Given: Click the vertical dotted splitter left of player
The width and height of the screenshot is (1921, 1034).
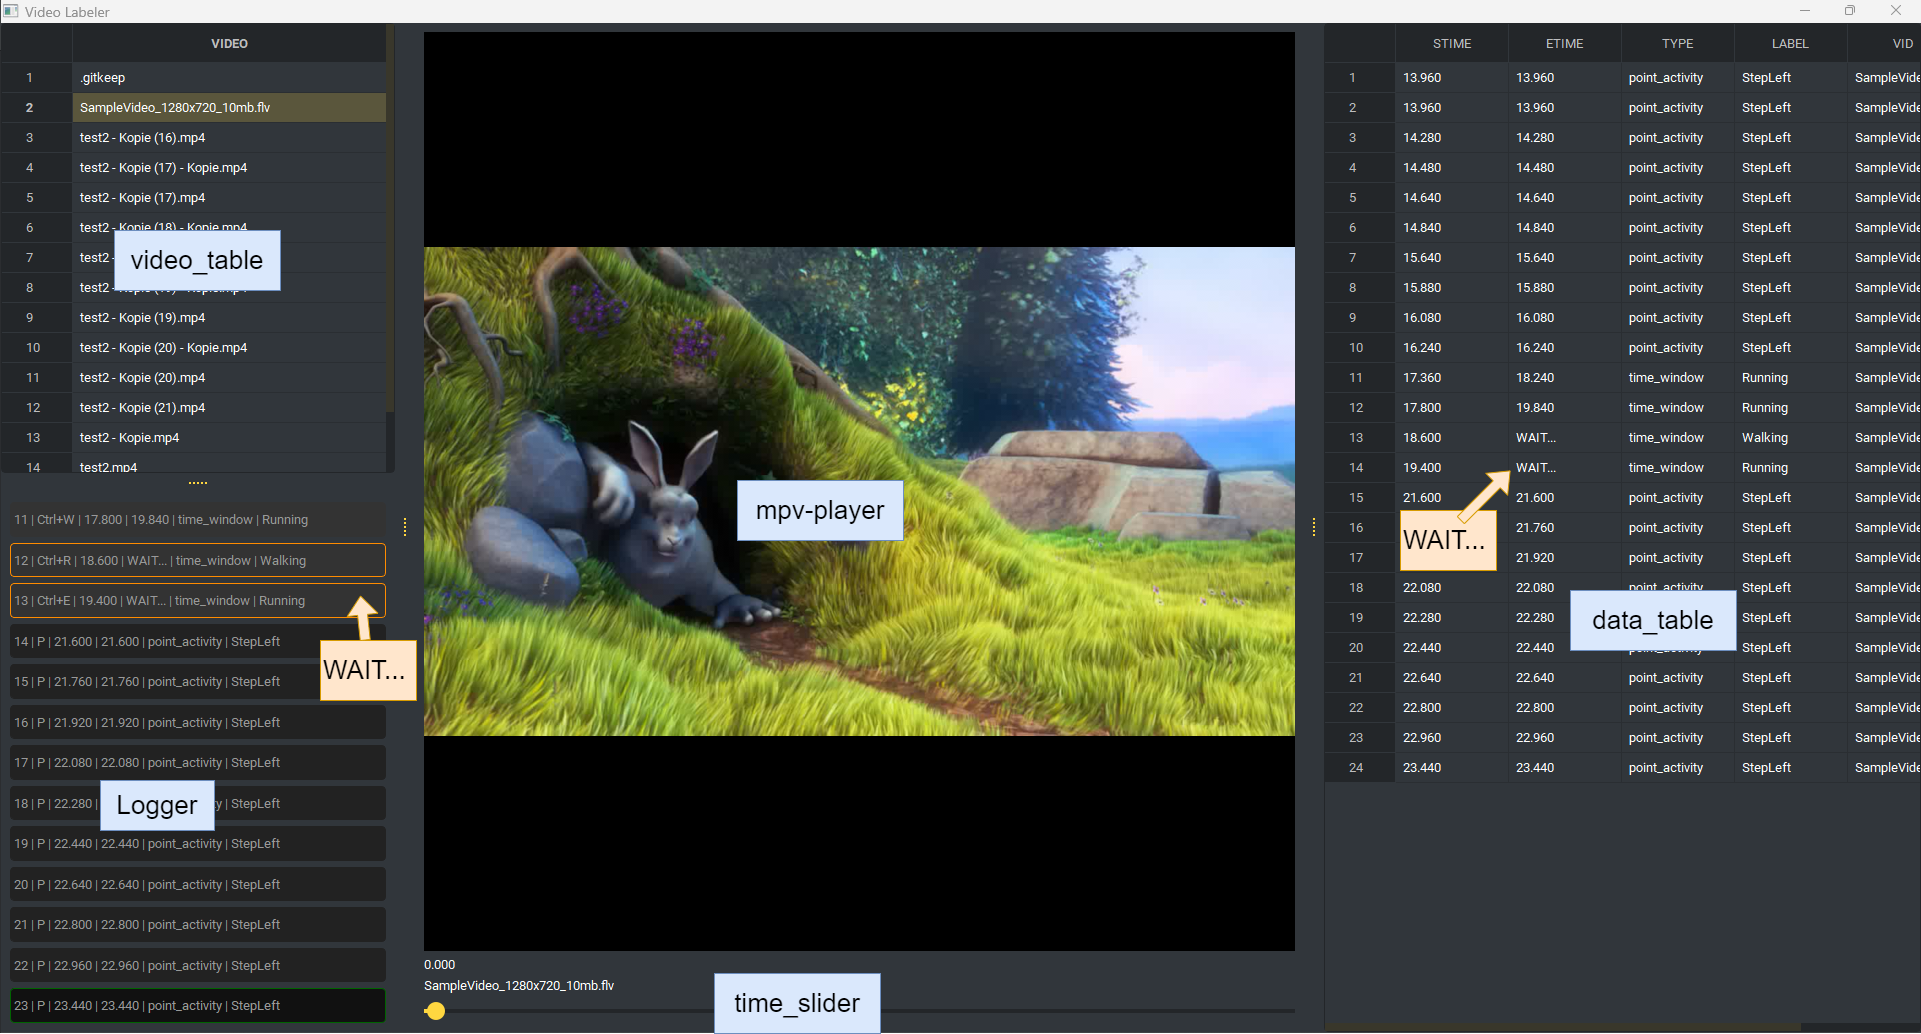Looking at the screenshot, I should 405,527.
